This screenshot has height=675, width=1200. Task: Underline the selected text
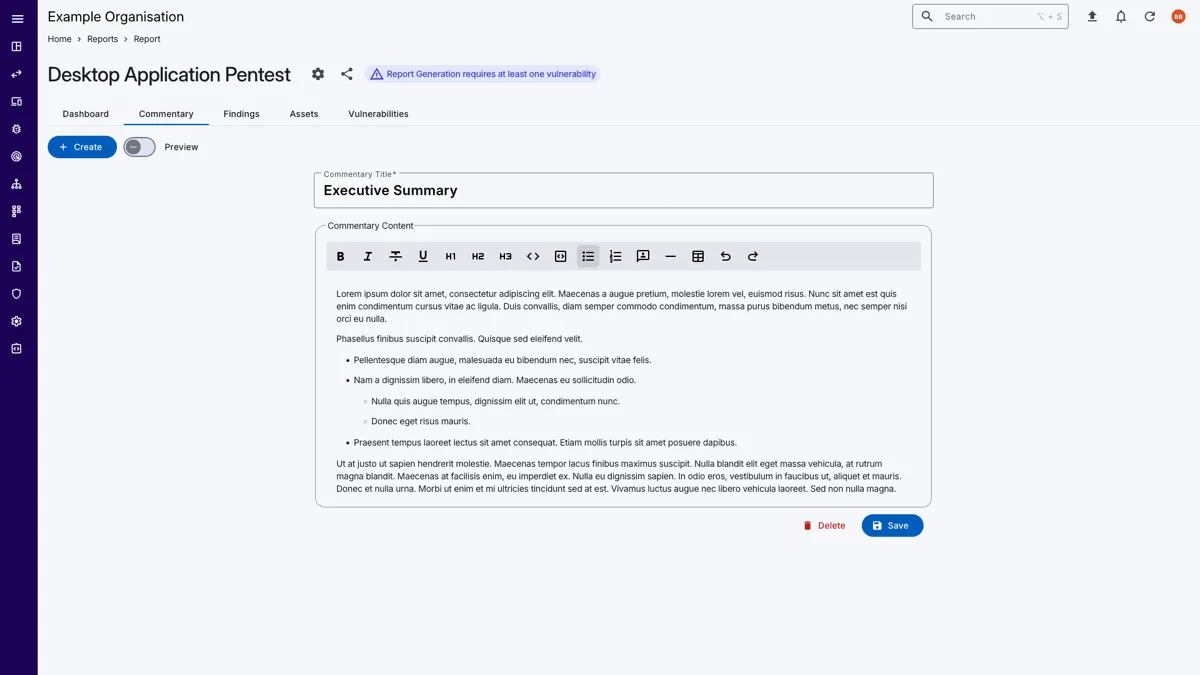coord(423,257)
